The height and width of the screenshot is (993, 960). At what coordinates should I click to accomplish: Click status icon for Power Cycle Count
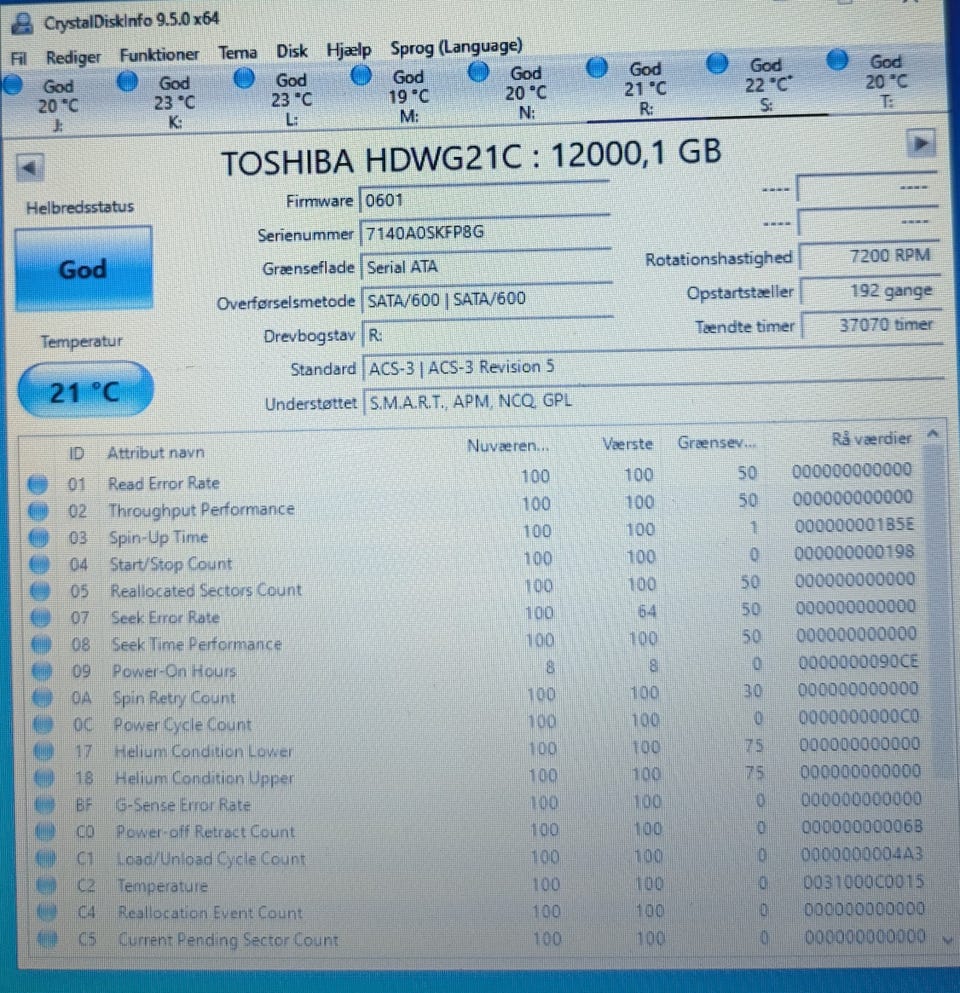pos(44,724)
